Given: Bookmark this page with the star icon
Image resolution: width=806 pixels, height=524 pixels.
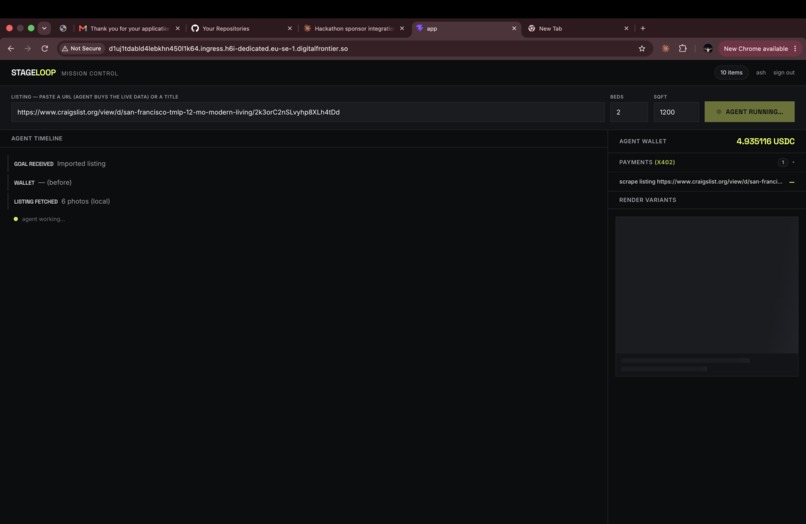Looking at the screenshot, I should pos(642,48).
